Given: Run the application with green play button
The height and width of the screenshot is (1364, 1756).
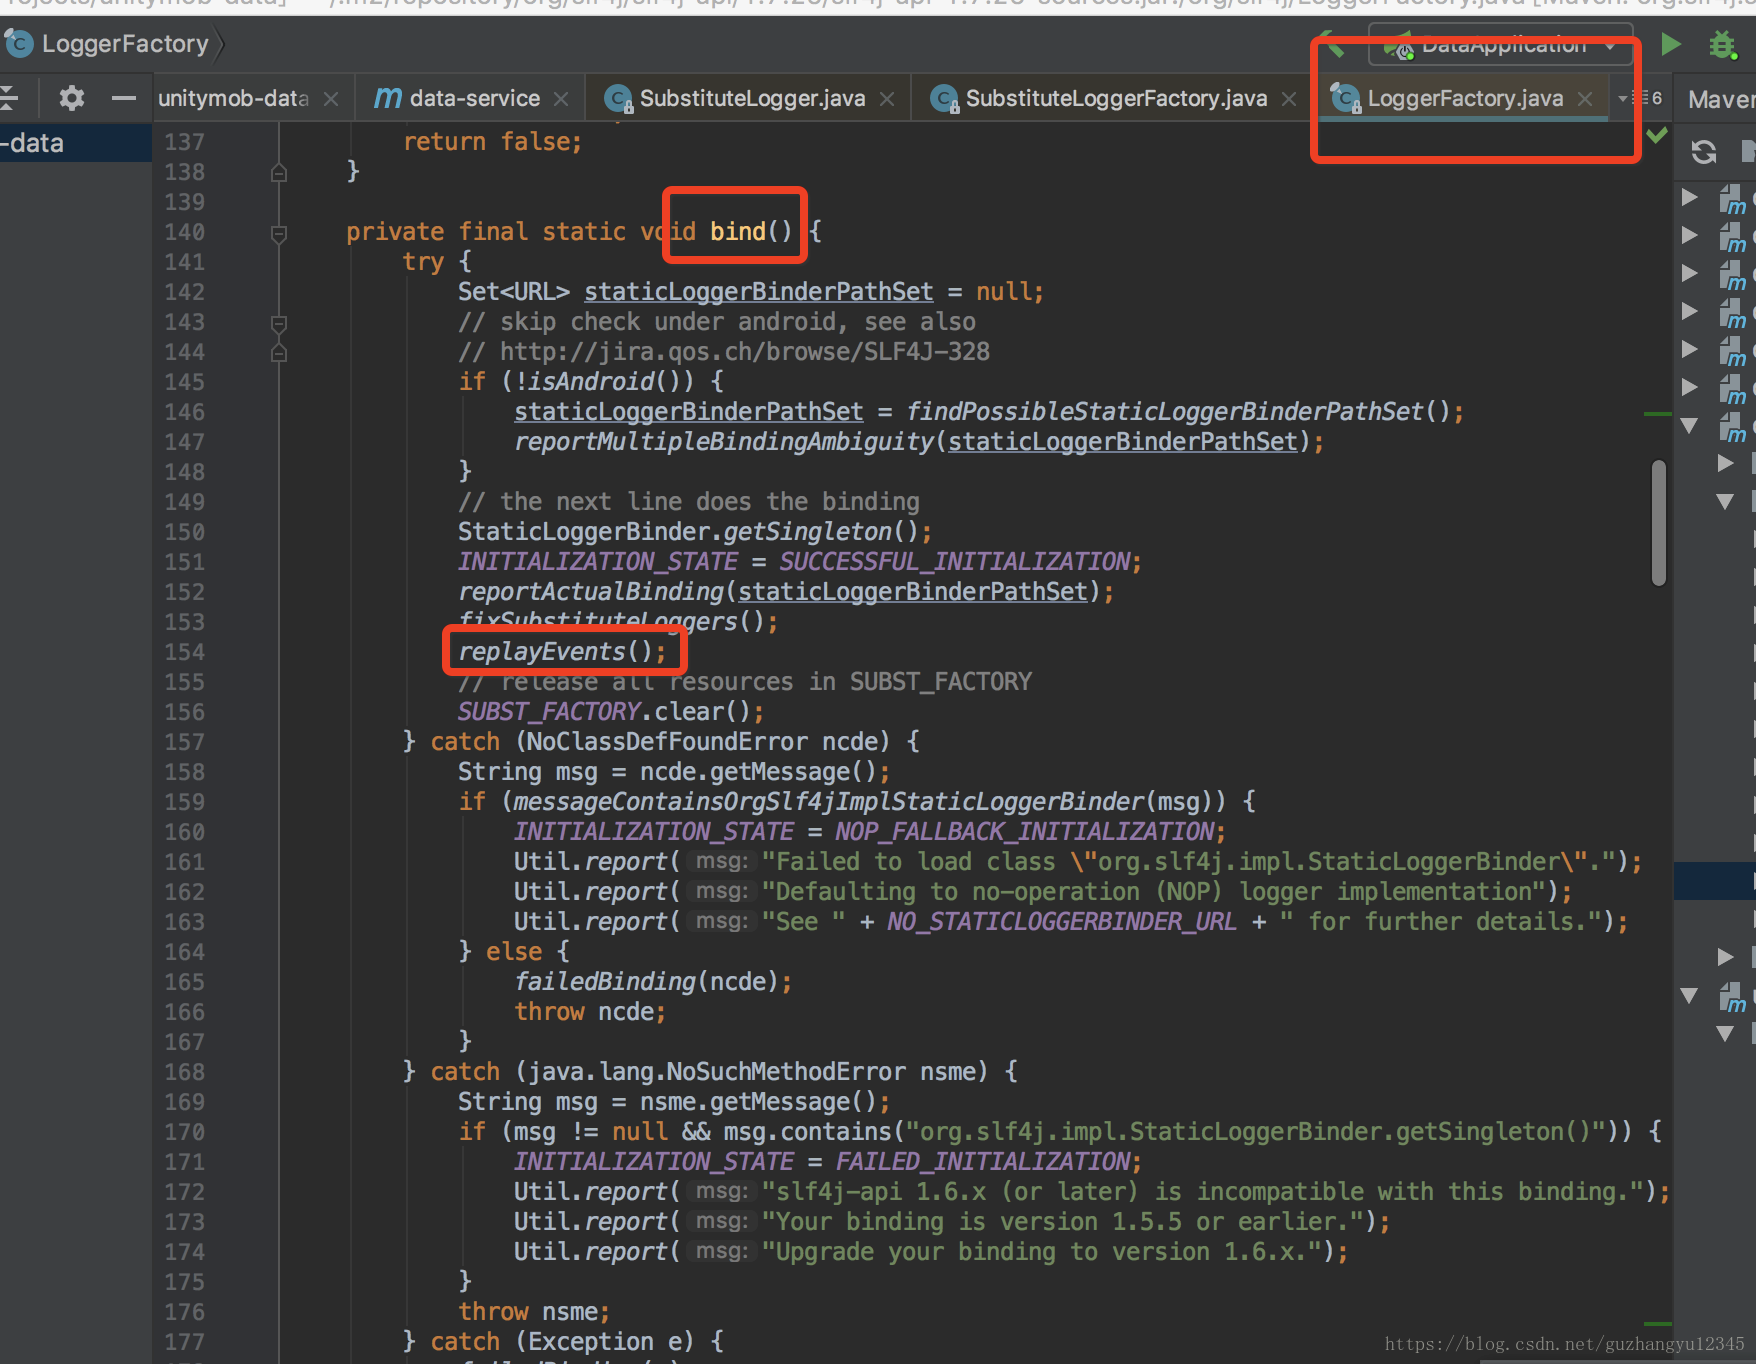Looking at the screenshot, I should point(1670,44).
